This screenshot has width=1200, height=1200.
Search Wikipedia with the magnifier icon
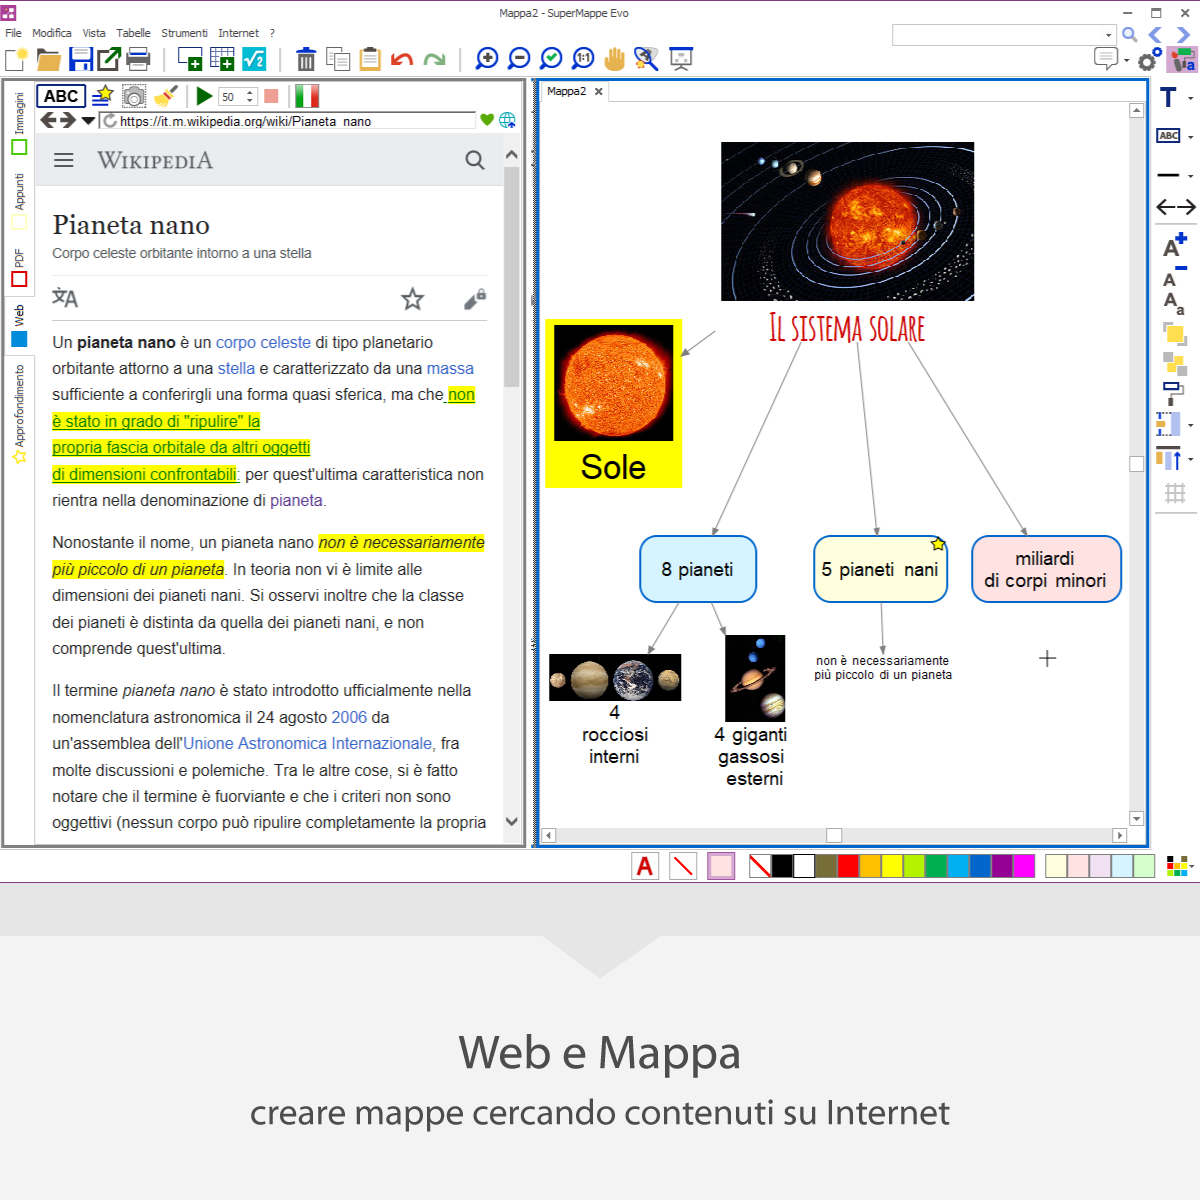[x=475, y=160]
